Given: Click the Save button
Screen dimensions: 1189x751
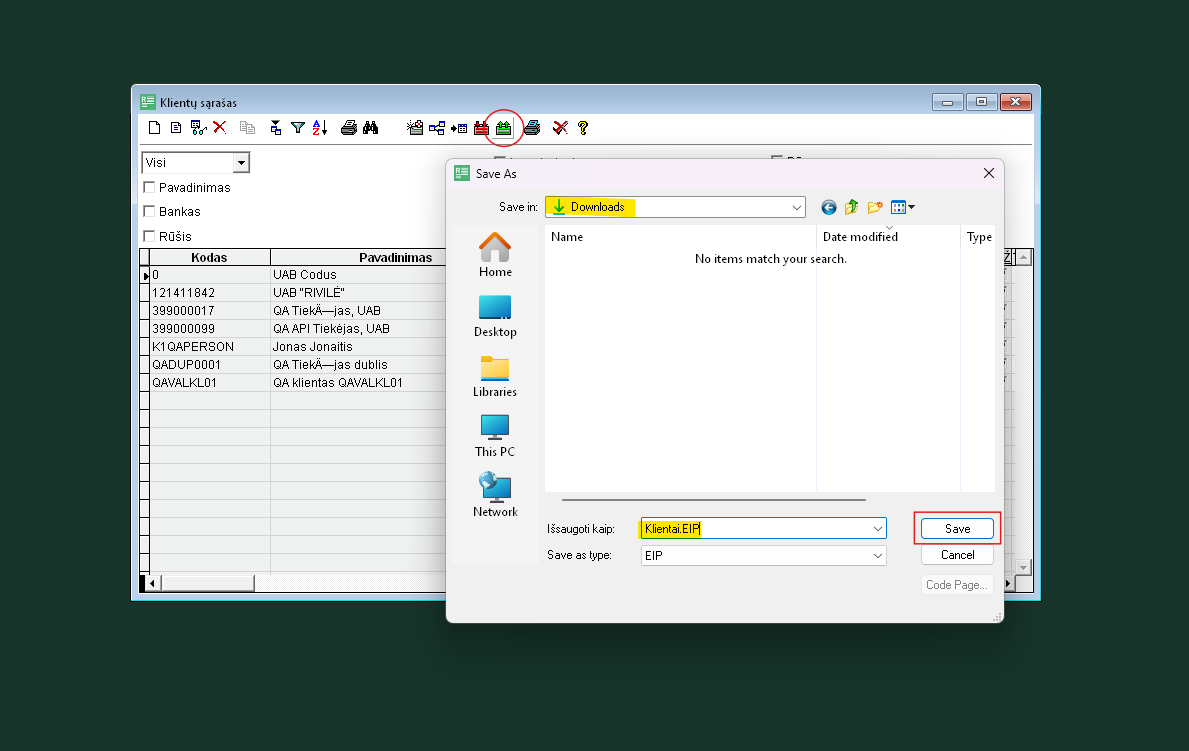Looking at the screenshot, I should pyautogui.click(x=957, y=529).
